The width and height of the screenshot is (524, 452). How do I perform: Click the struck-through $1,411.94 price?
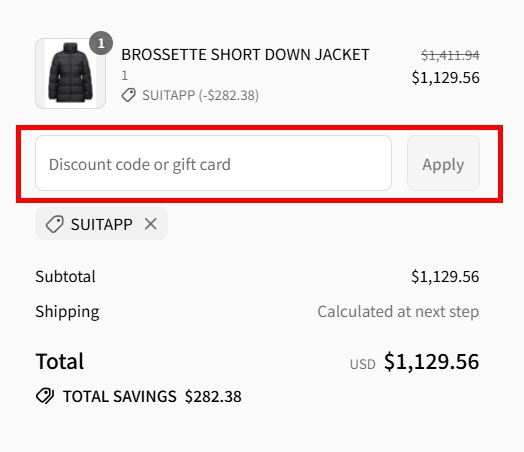[x=450, y=55]
